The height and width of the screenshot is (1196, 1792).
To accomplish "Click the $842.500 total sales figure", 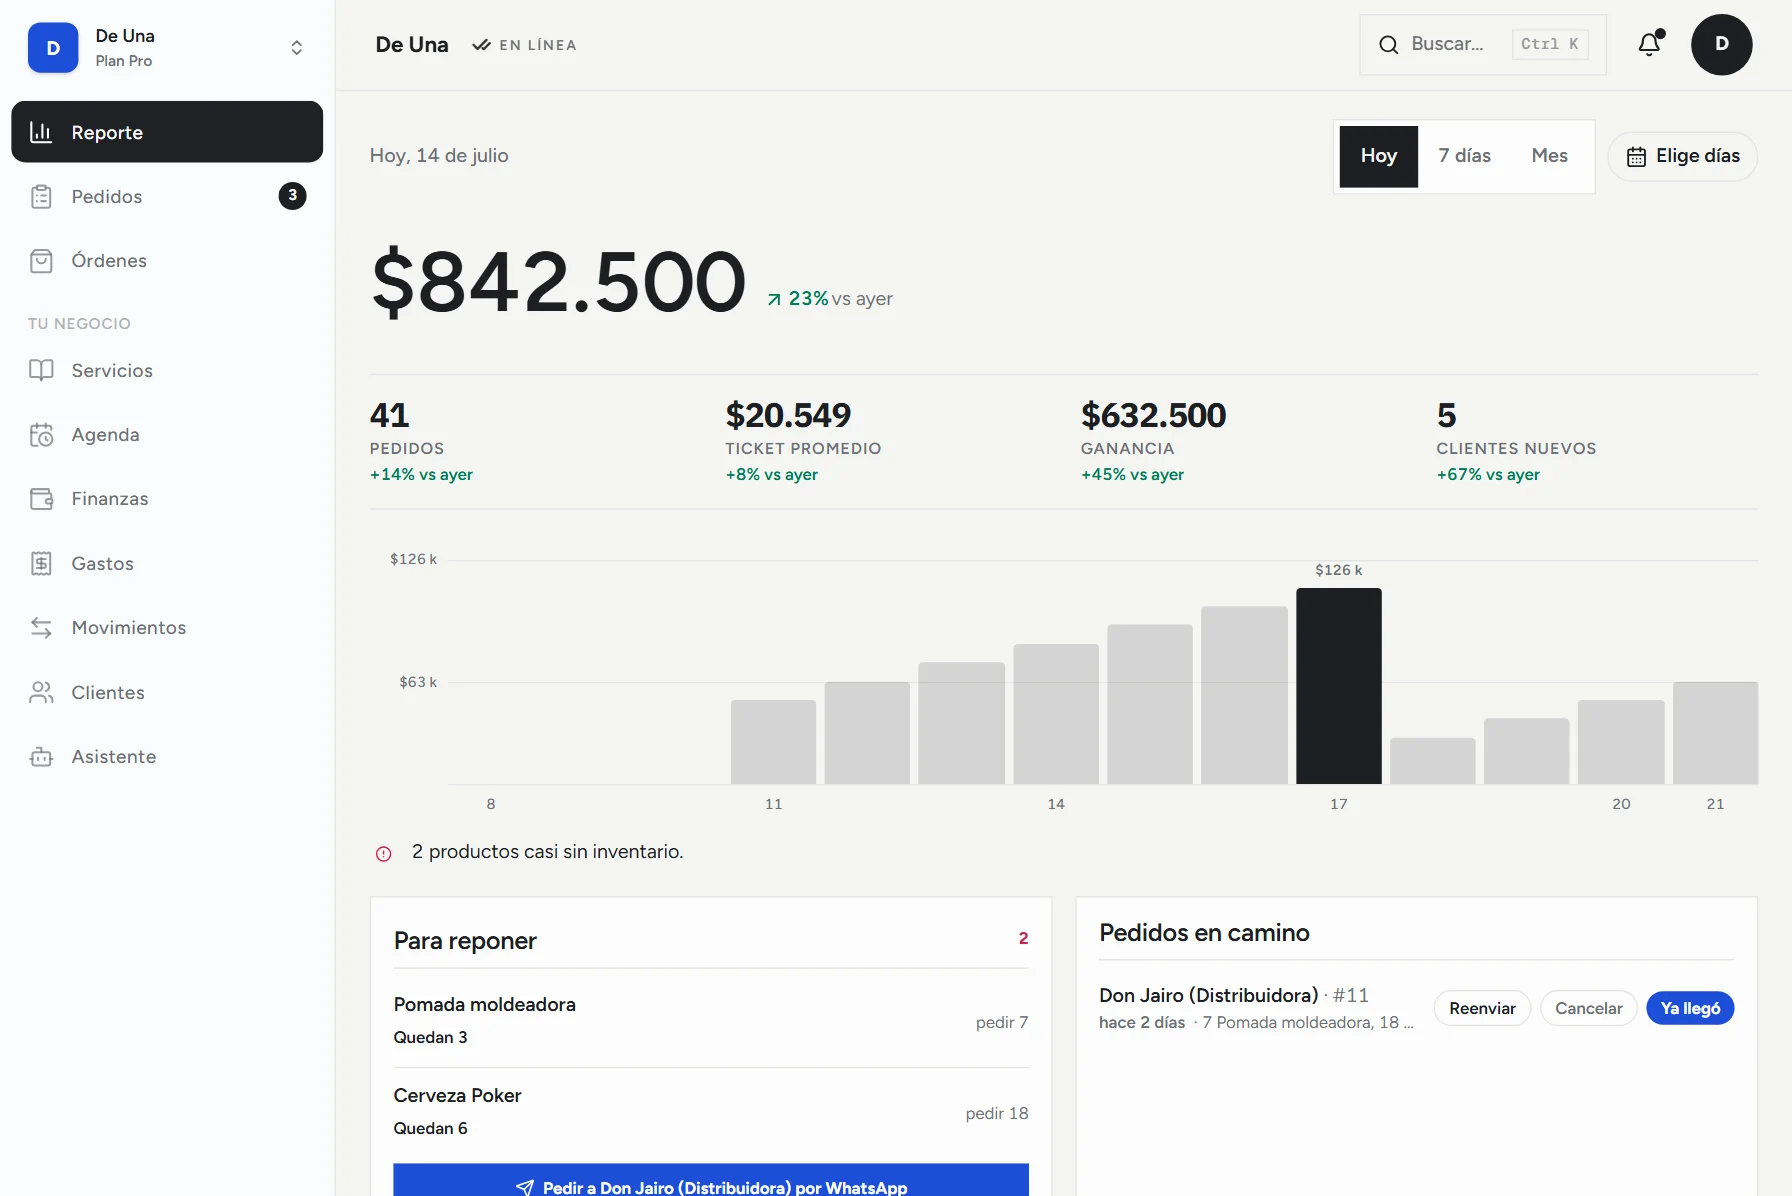I will click(558, 282).
